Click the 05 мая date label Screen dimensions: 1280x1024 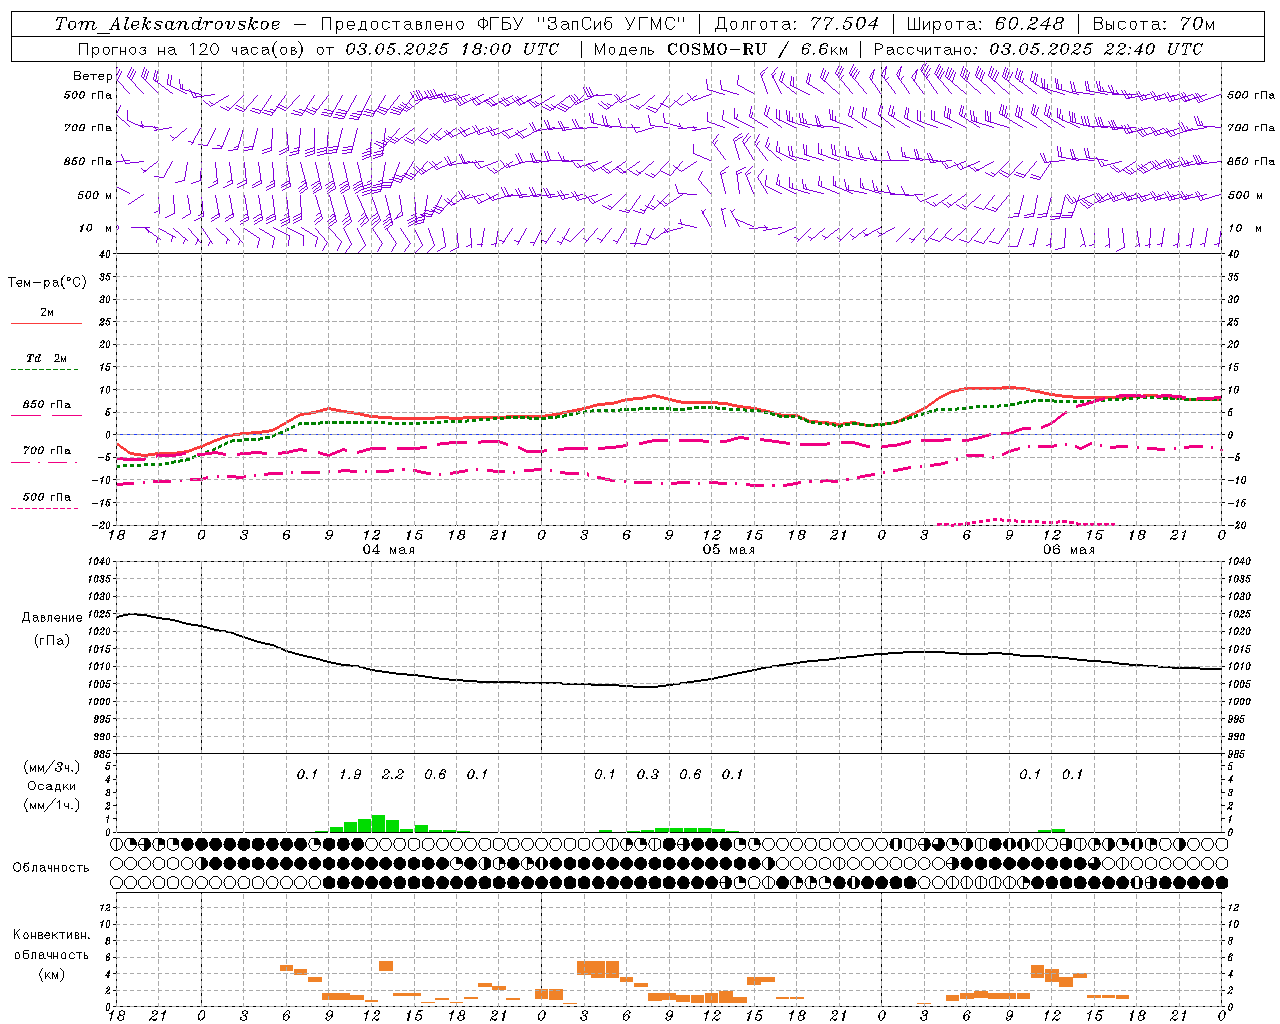728,550
